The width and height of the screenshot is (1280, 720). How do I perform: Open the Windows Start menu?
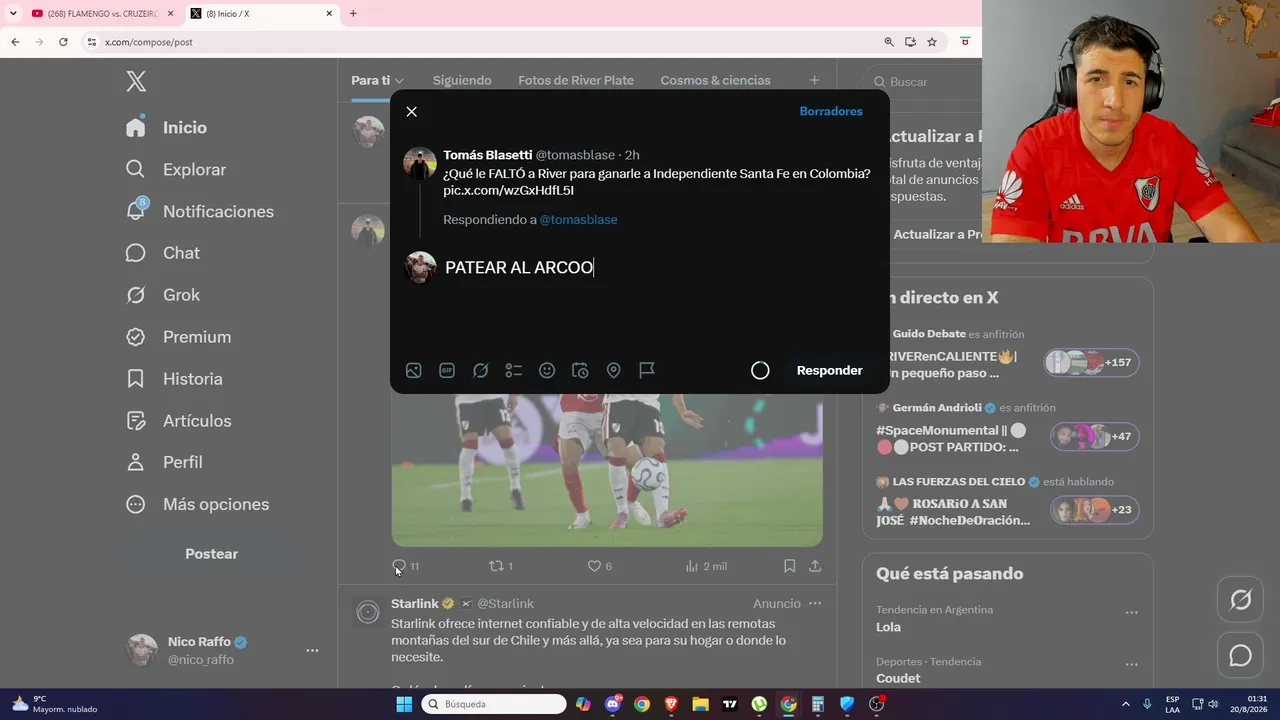pos(404,704)
